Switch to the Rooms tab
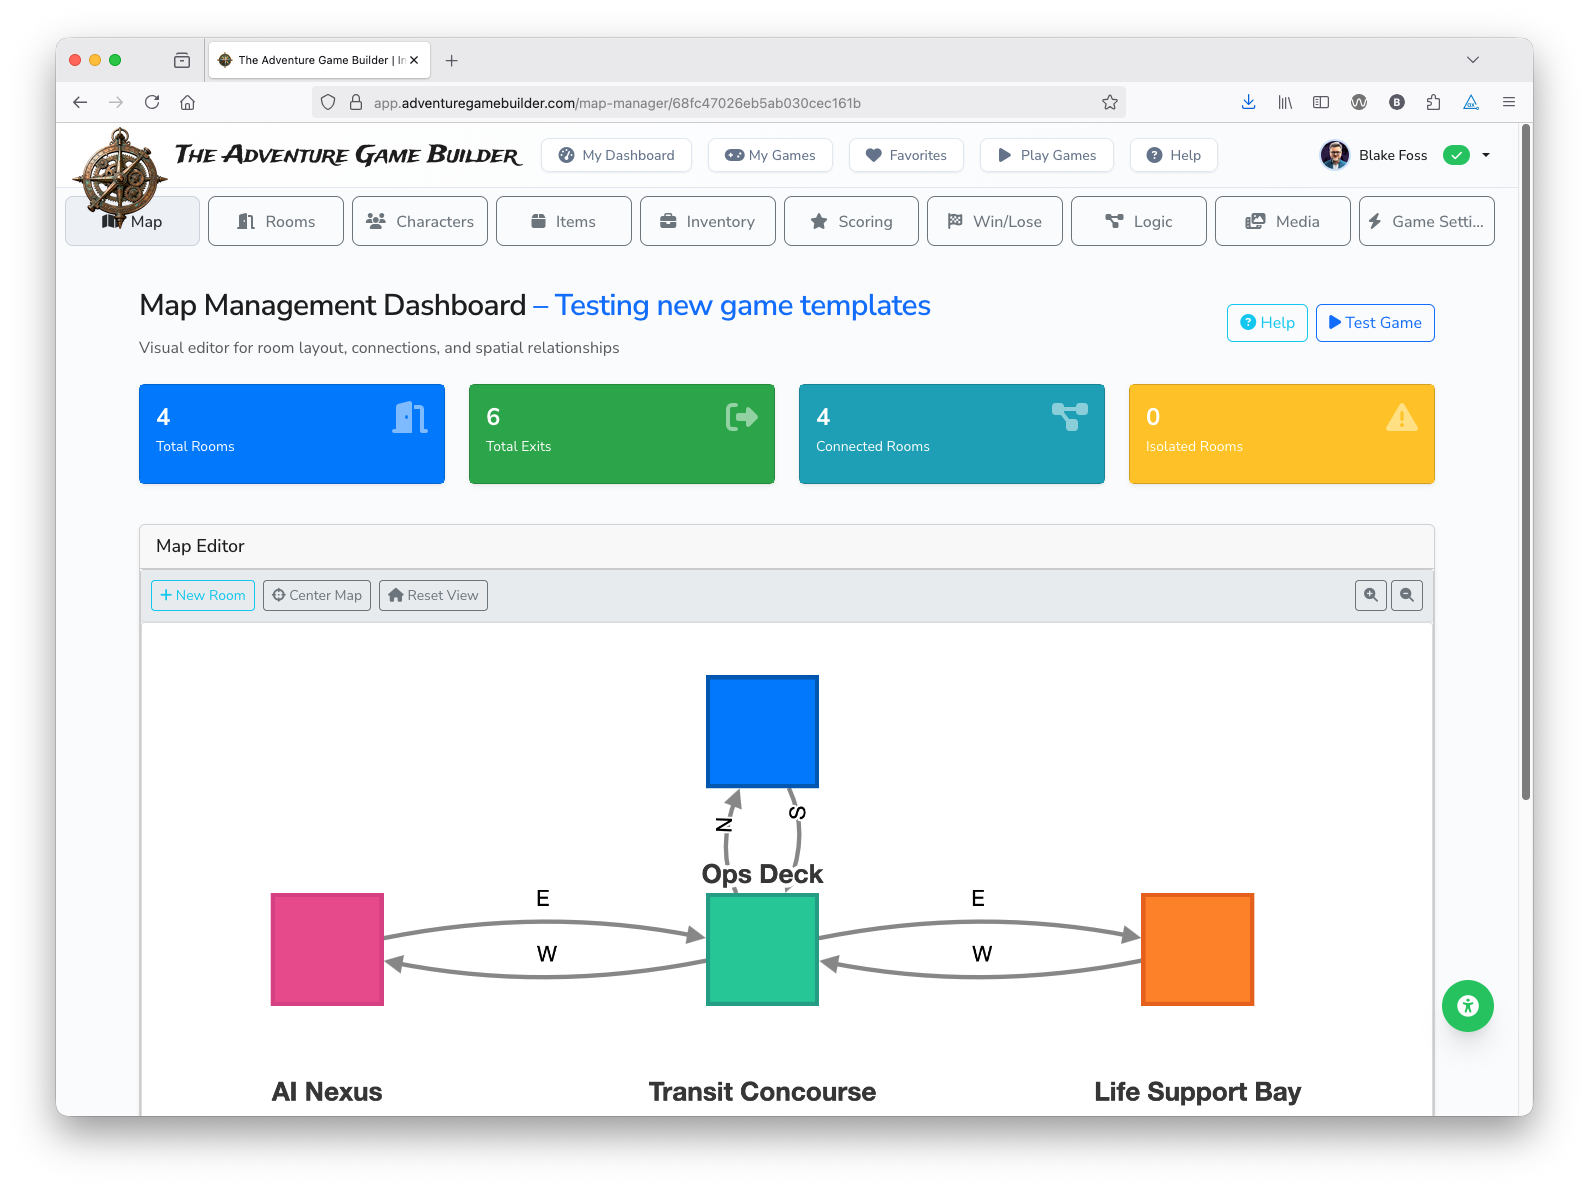Image resolution: width=1589 pixels, height=1190 pixels. click(276, 221)
